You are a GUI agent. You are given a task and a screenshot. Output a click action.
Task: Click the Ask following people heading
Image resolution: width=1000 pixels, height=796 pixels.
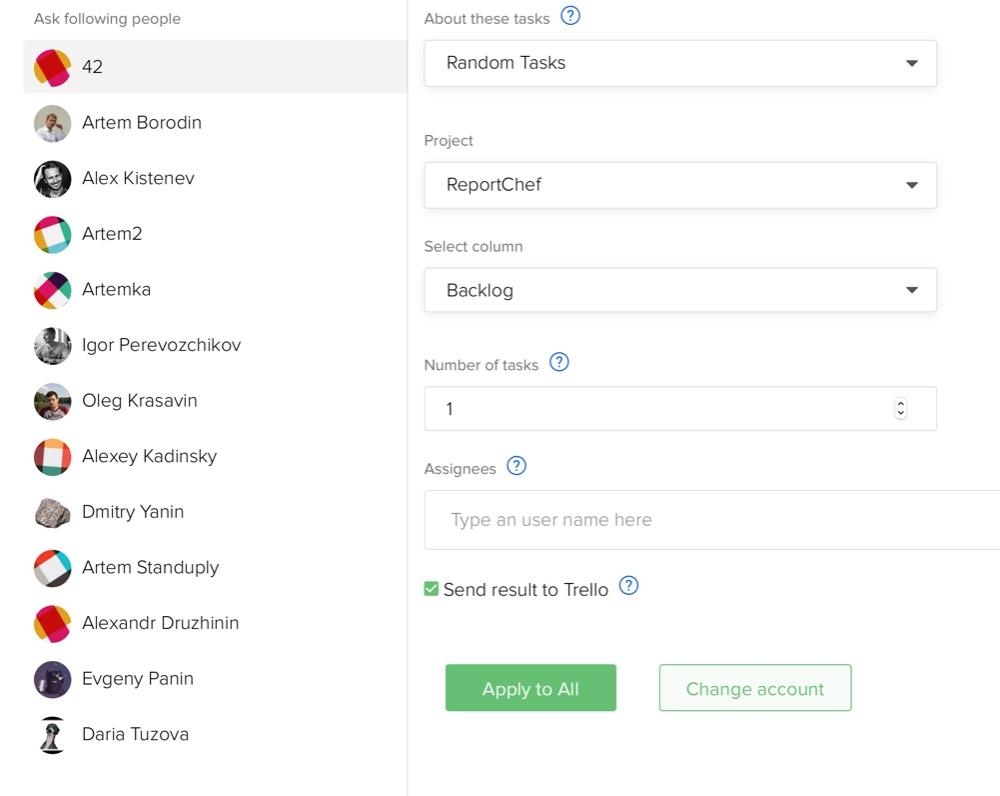pyautogui.click(x=107, y=19)
